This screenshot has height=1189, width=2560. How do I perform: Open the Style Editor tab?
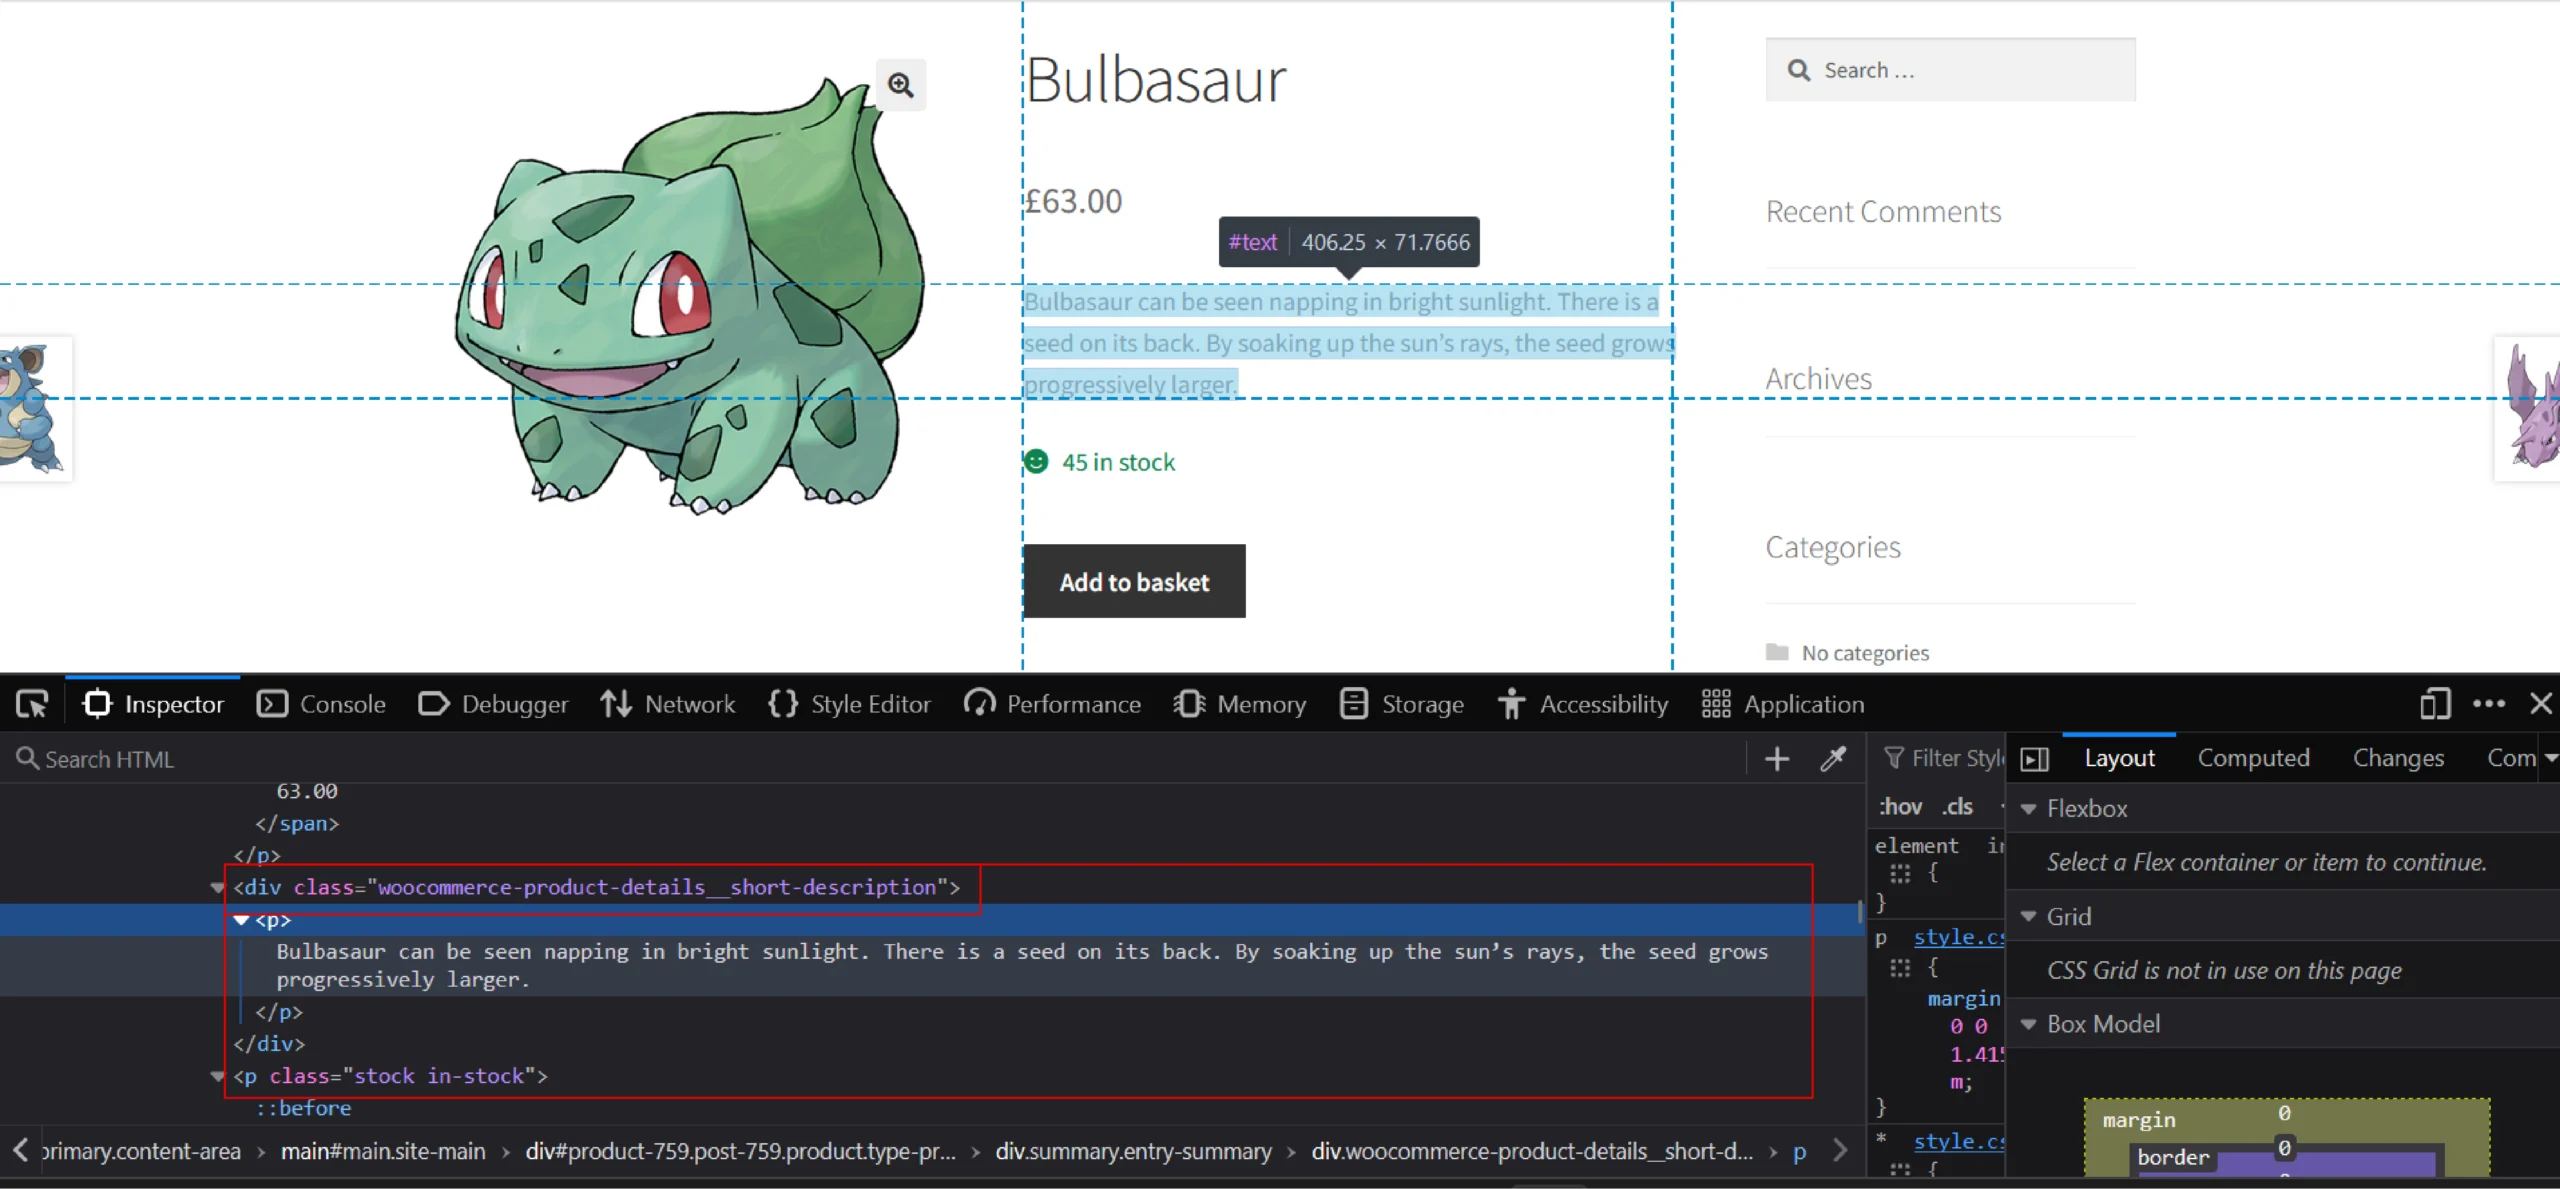(849, 704)
